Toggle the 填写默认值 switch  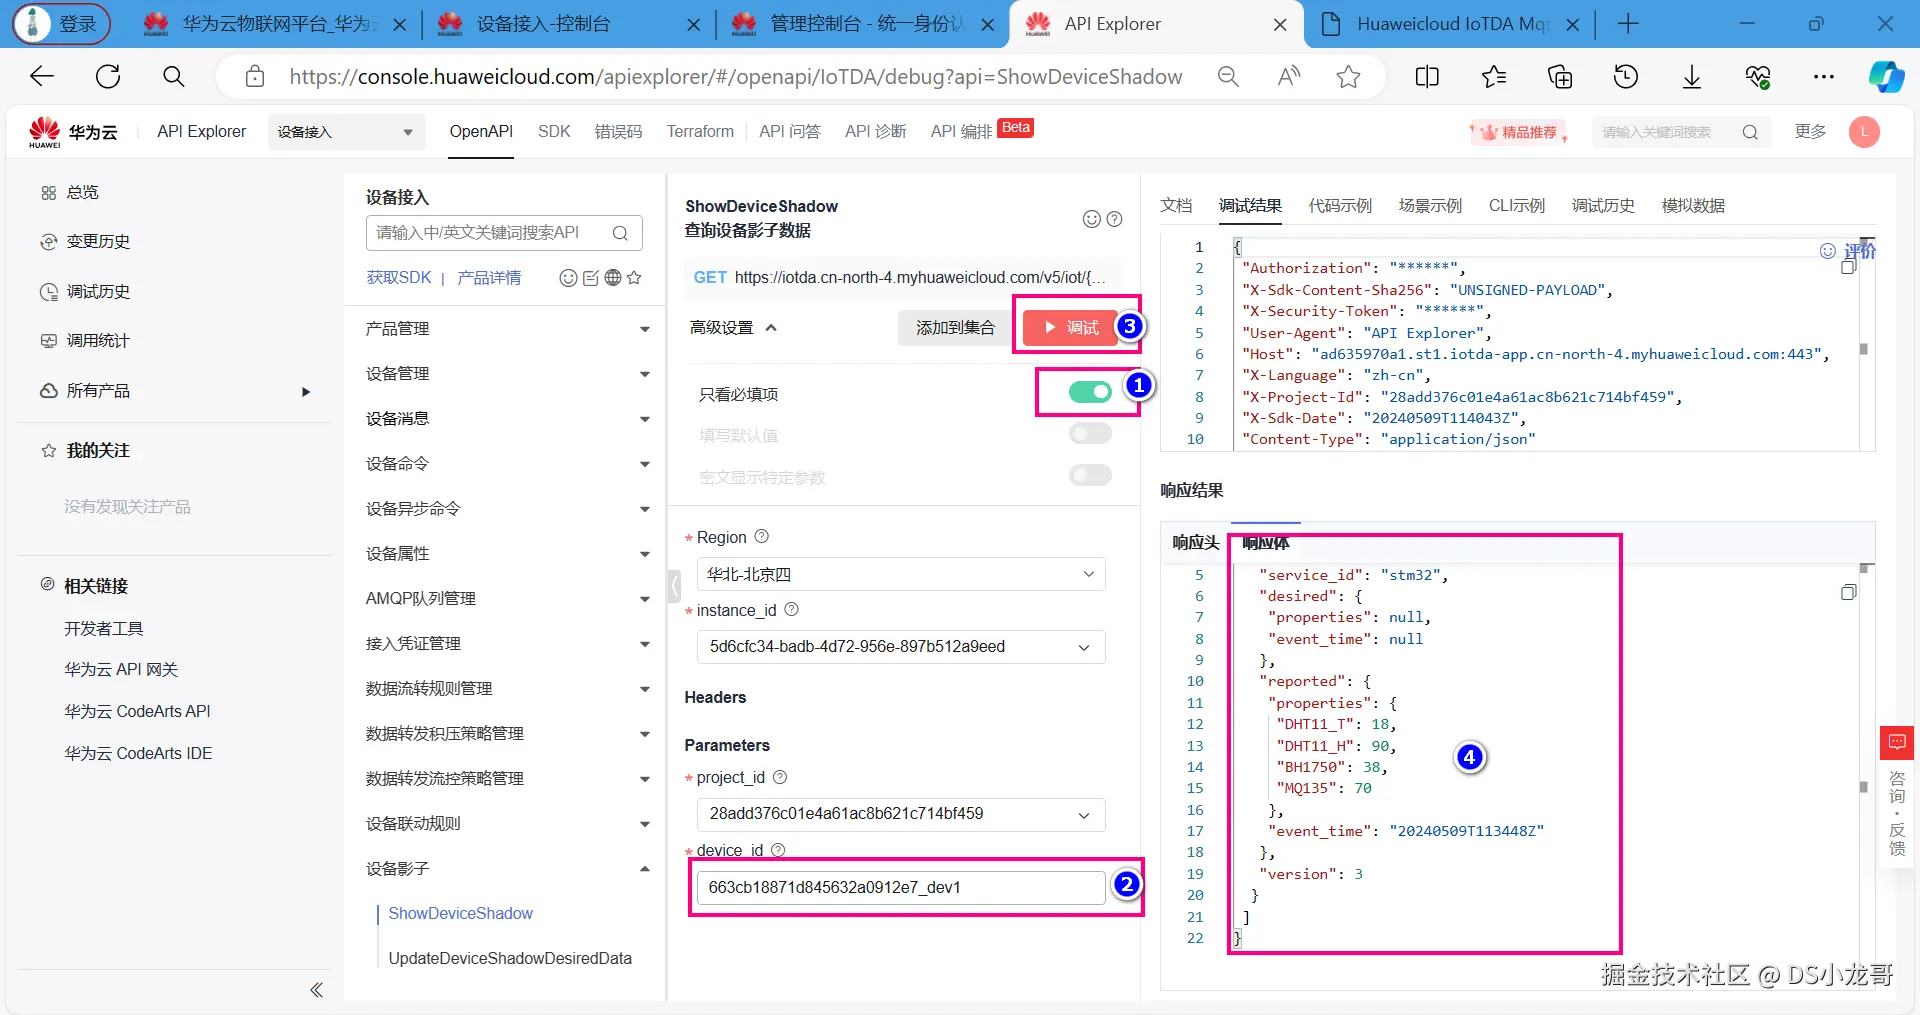pos(1090,433)
